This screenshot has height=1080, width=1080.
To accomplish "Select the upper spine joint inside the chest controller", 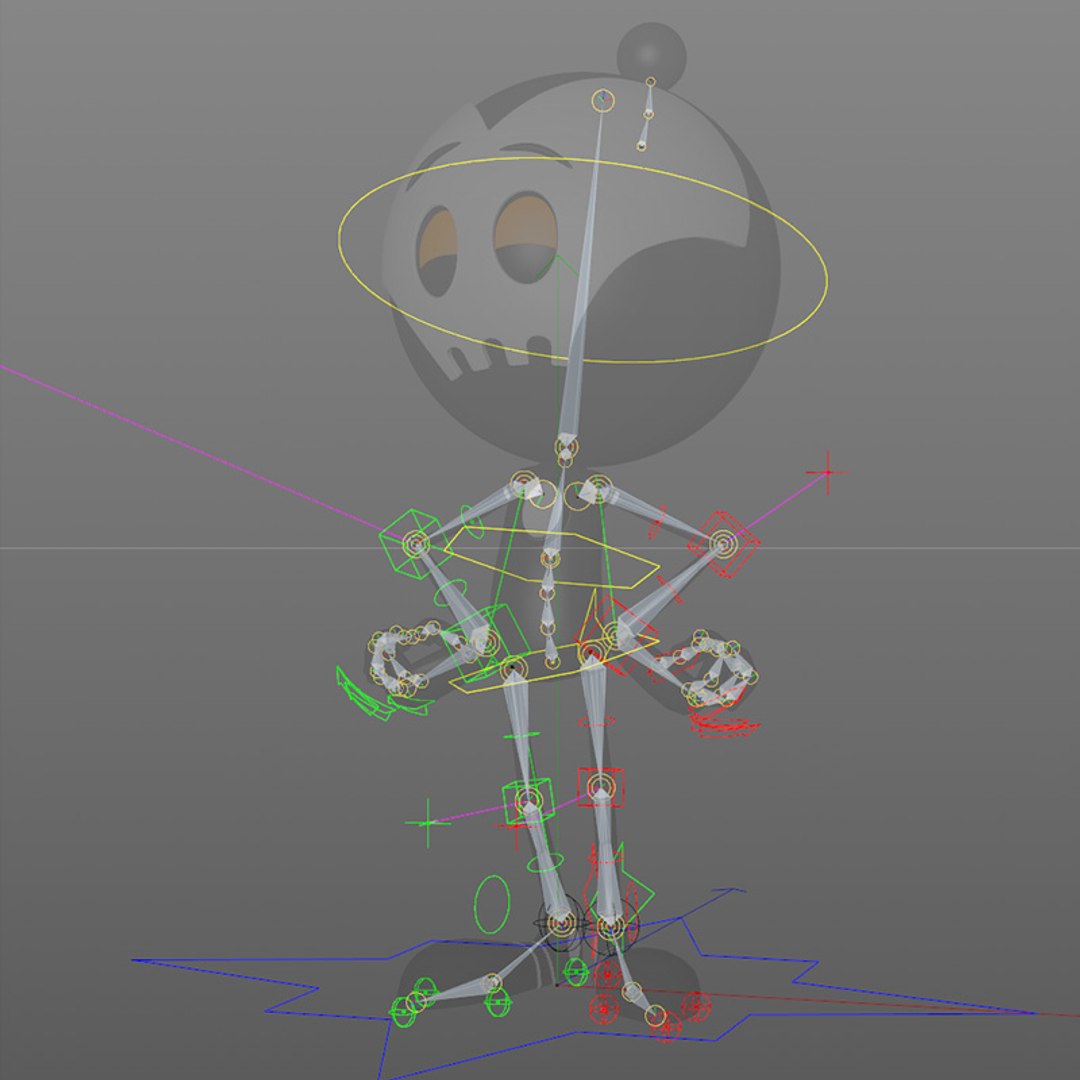I will (549, 557).
